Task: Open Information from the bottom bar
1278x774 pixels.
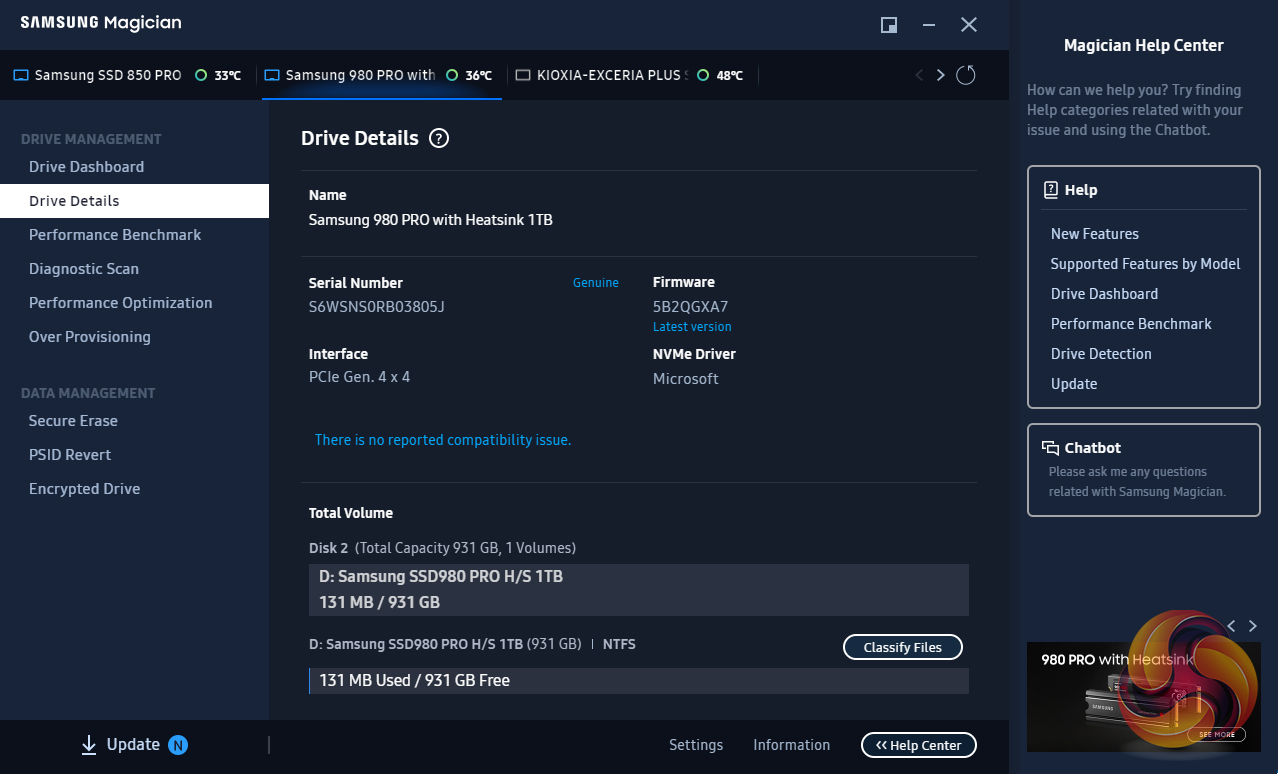Action: 791,745
